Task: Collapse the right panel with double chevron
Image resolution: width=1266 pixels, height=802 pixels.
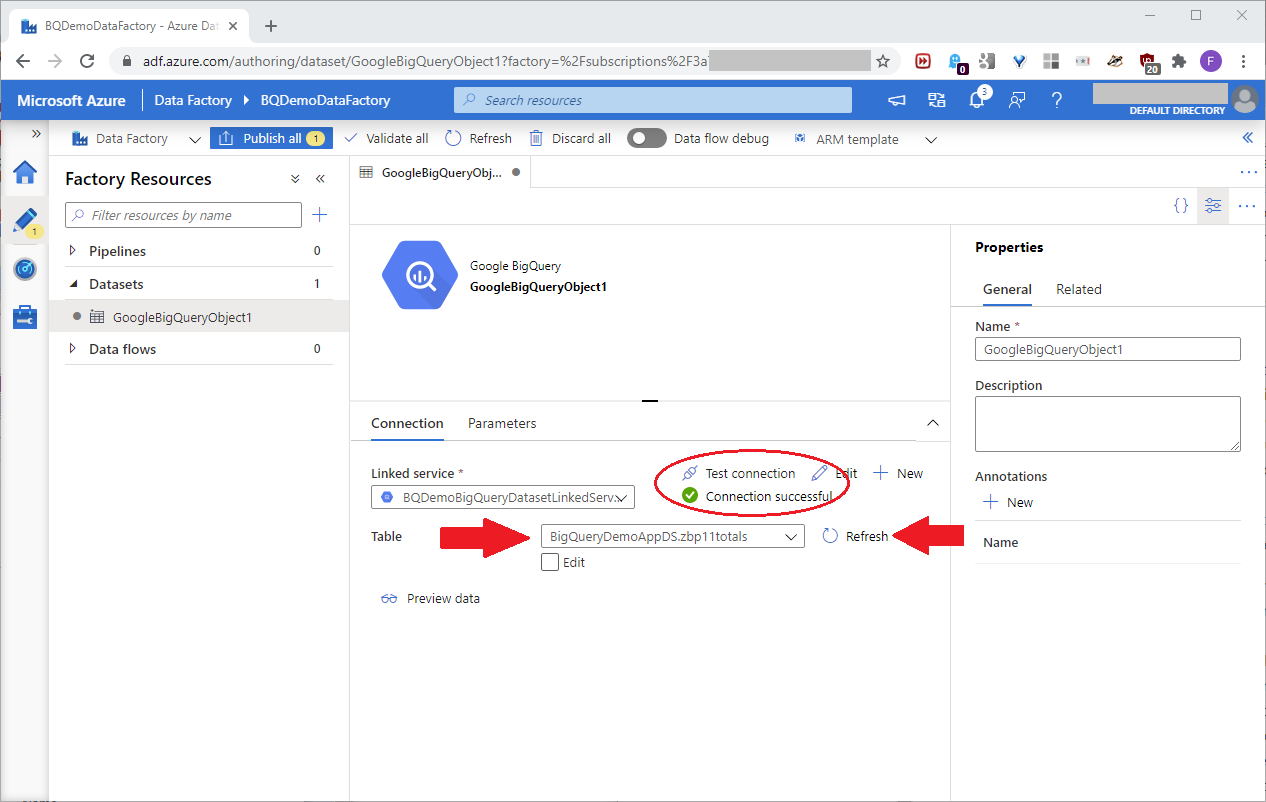Action: [x=1247, y=138]
